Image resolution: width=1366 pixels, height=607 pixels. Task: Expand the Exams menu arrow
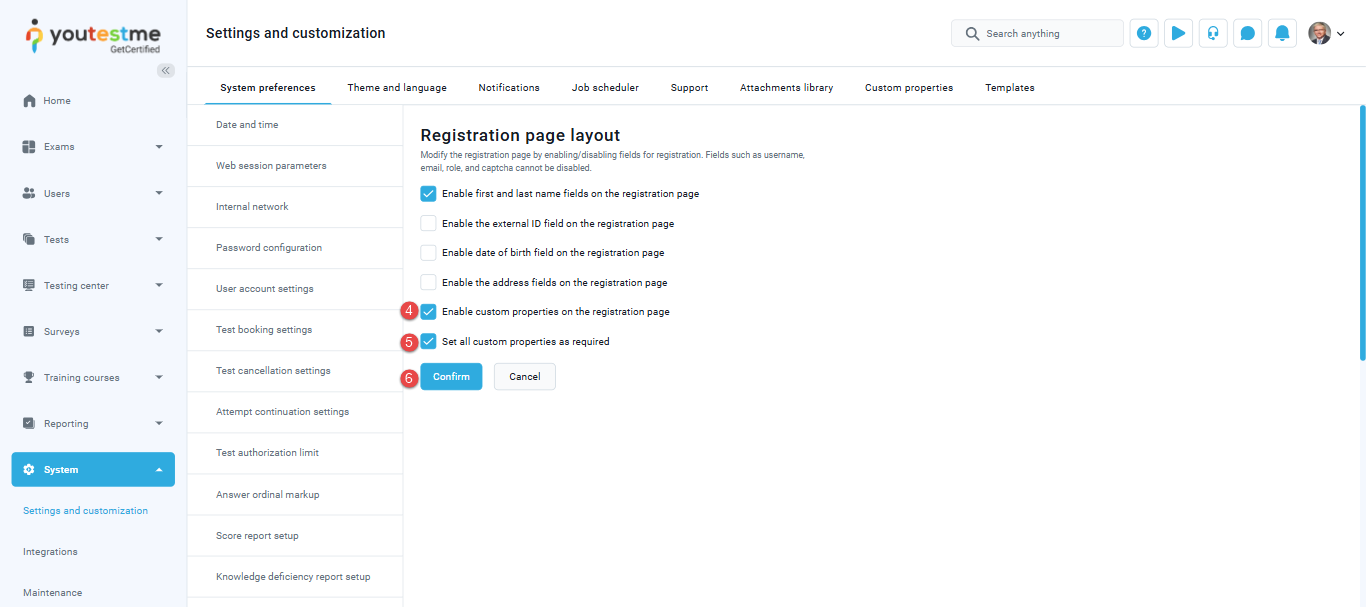pos(159,147)
